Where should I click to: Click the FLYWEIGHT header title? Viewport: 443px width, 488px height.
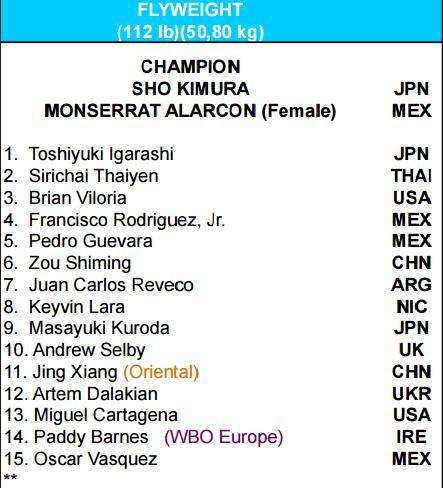point(190,10)
